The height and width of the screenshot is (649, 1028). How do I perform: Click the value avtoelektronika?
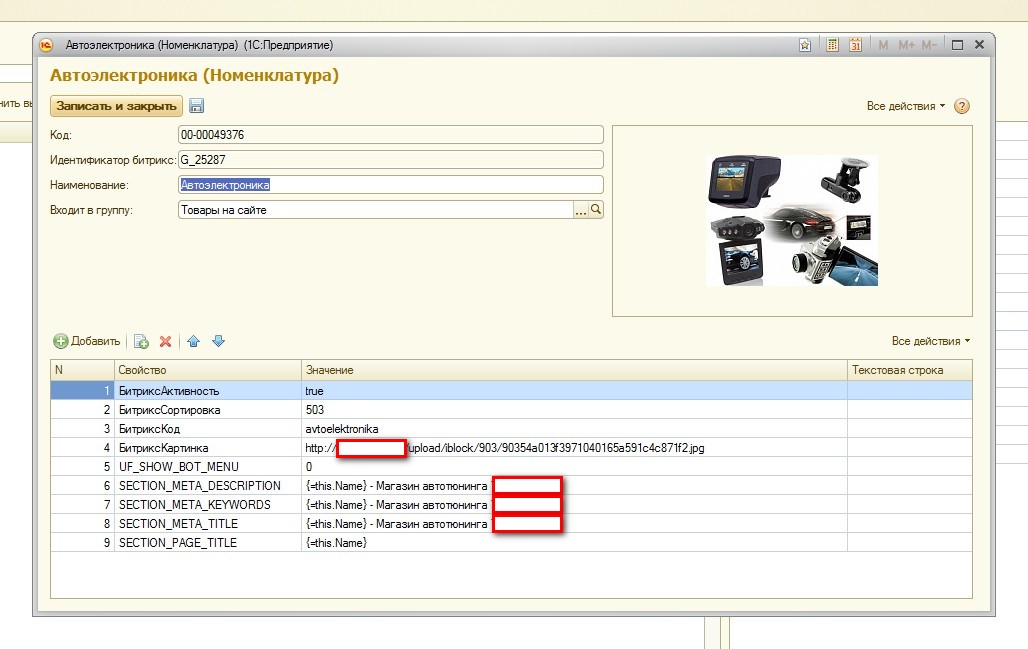pos(574,429)
